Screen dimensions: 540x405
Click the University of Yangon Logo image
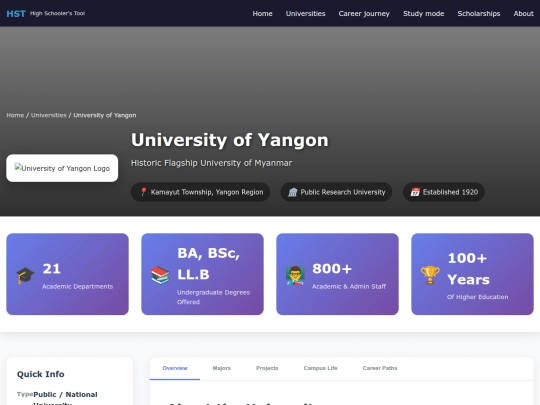coord(62,168)
